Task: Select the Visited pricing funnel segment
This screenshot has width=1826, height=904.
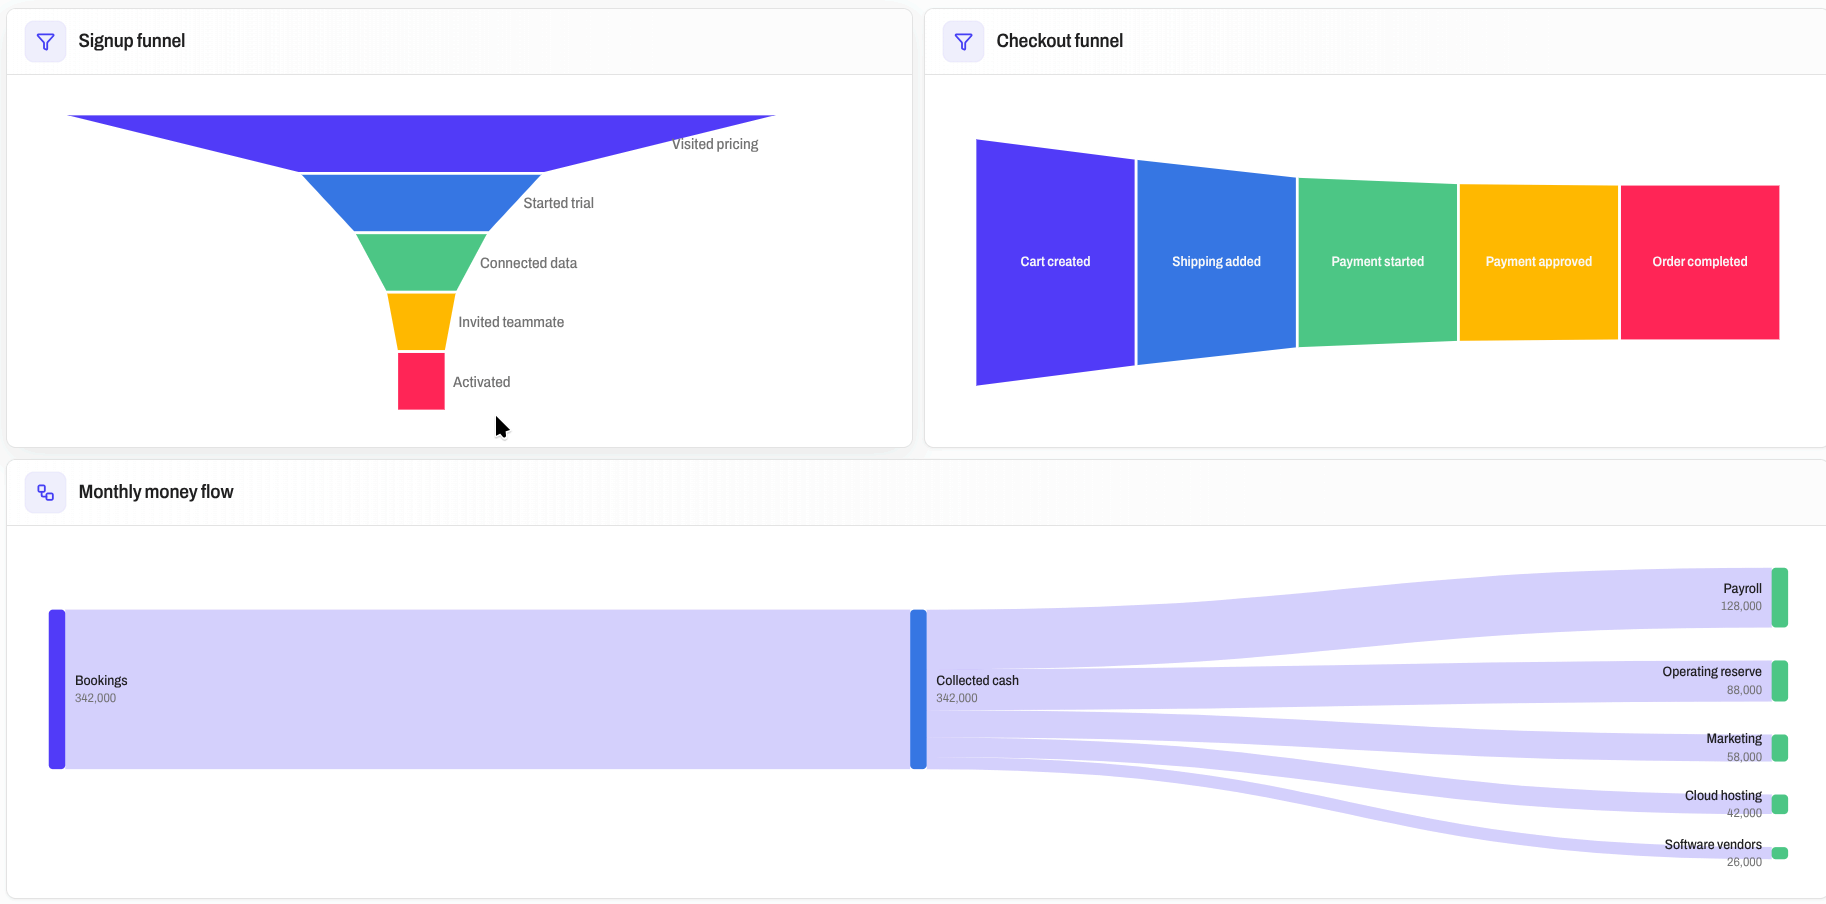Action: coord(421,143)
